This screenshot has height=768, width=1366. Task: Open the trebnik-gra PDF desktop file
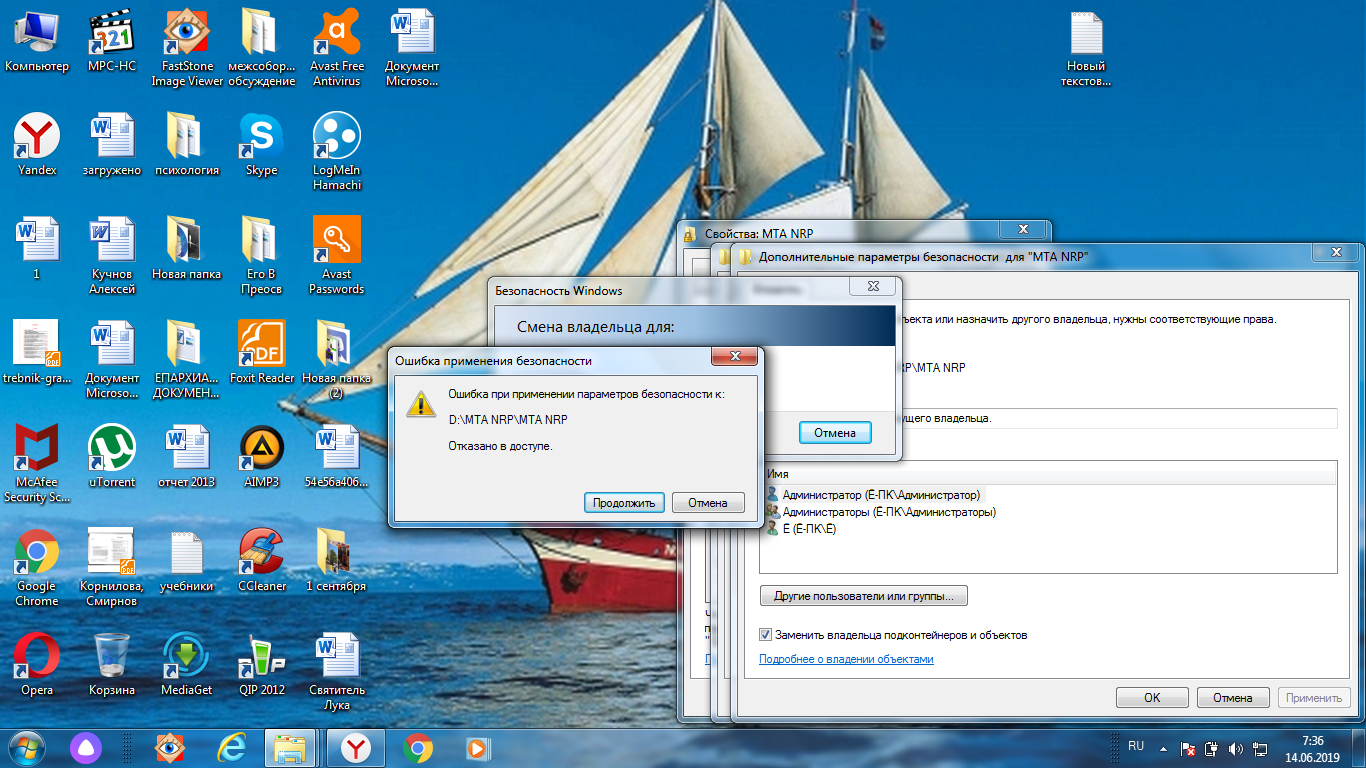37,352
